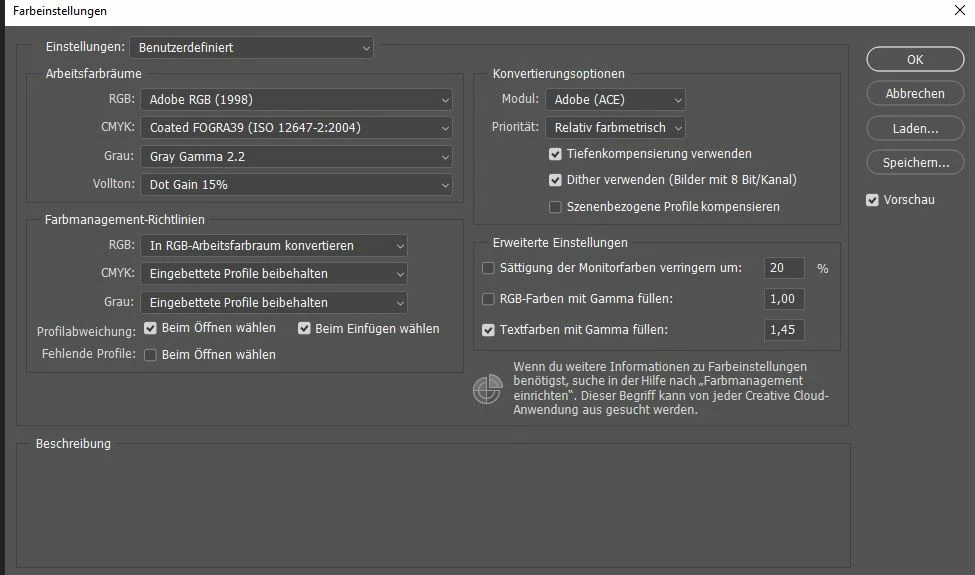Toggle Tiefenkompensierung verwenden checkbox

coord(555,154)
